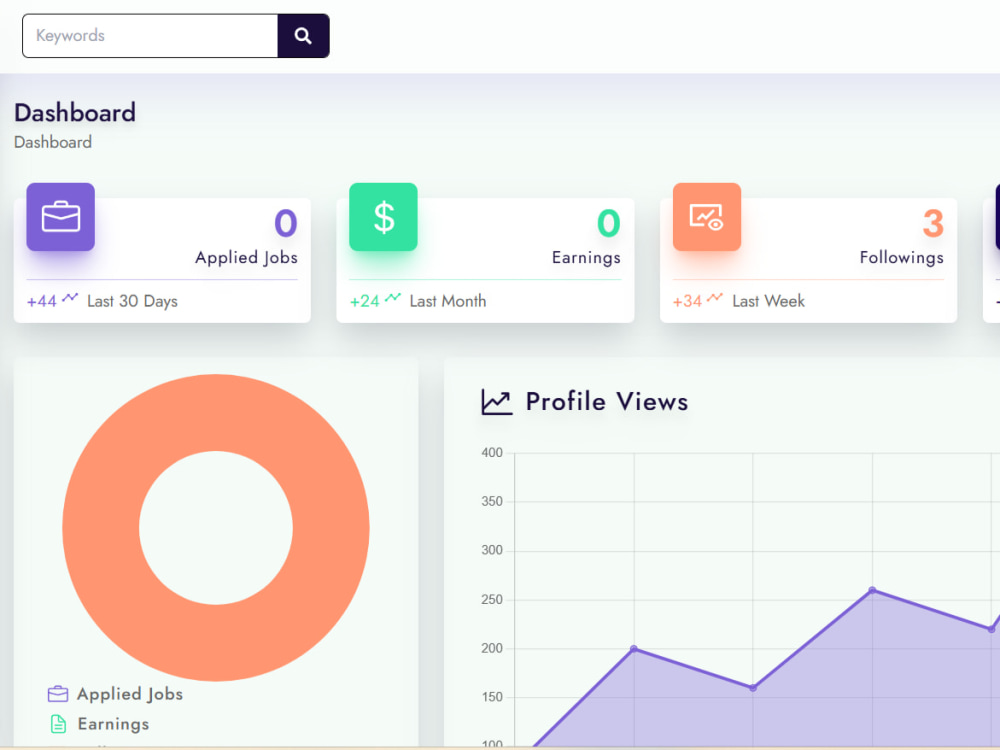The width and height of the screenshot is (1000, 750).
Task: Click the Profile Views title
Action: (x=607, y=402)
